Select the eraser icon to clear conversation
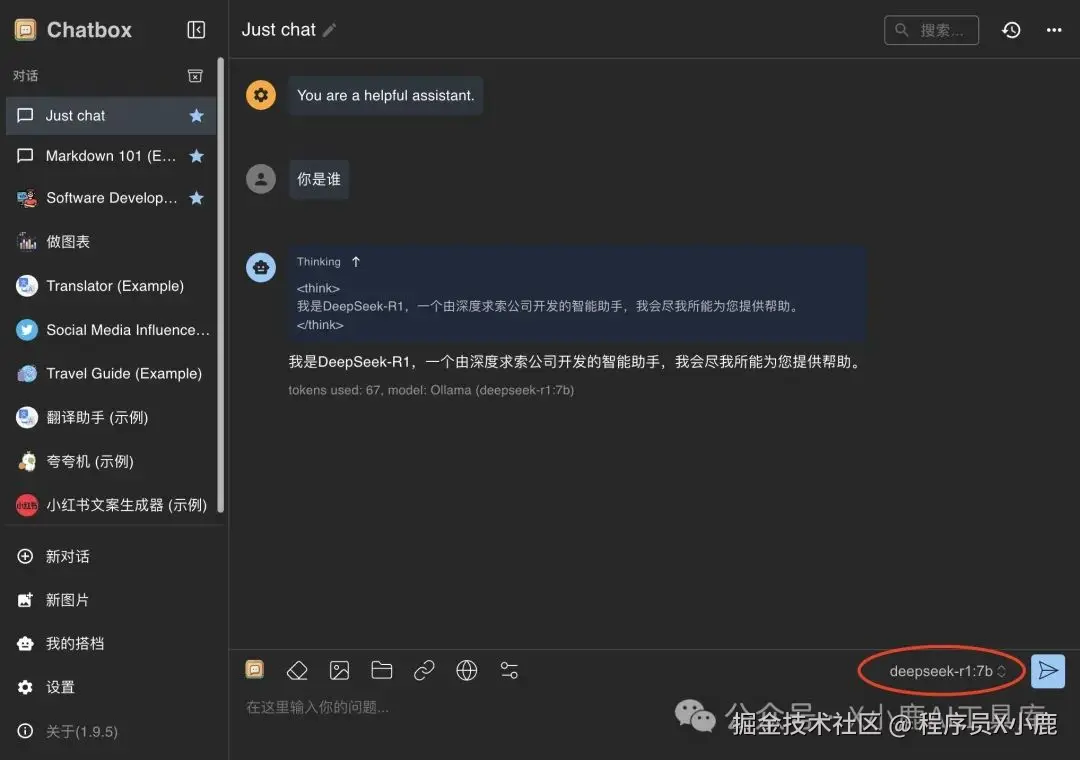 pos(297,670)
